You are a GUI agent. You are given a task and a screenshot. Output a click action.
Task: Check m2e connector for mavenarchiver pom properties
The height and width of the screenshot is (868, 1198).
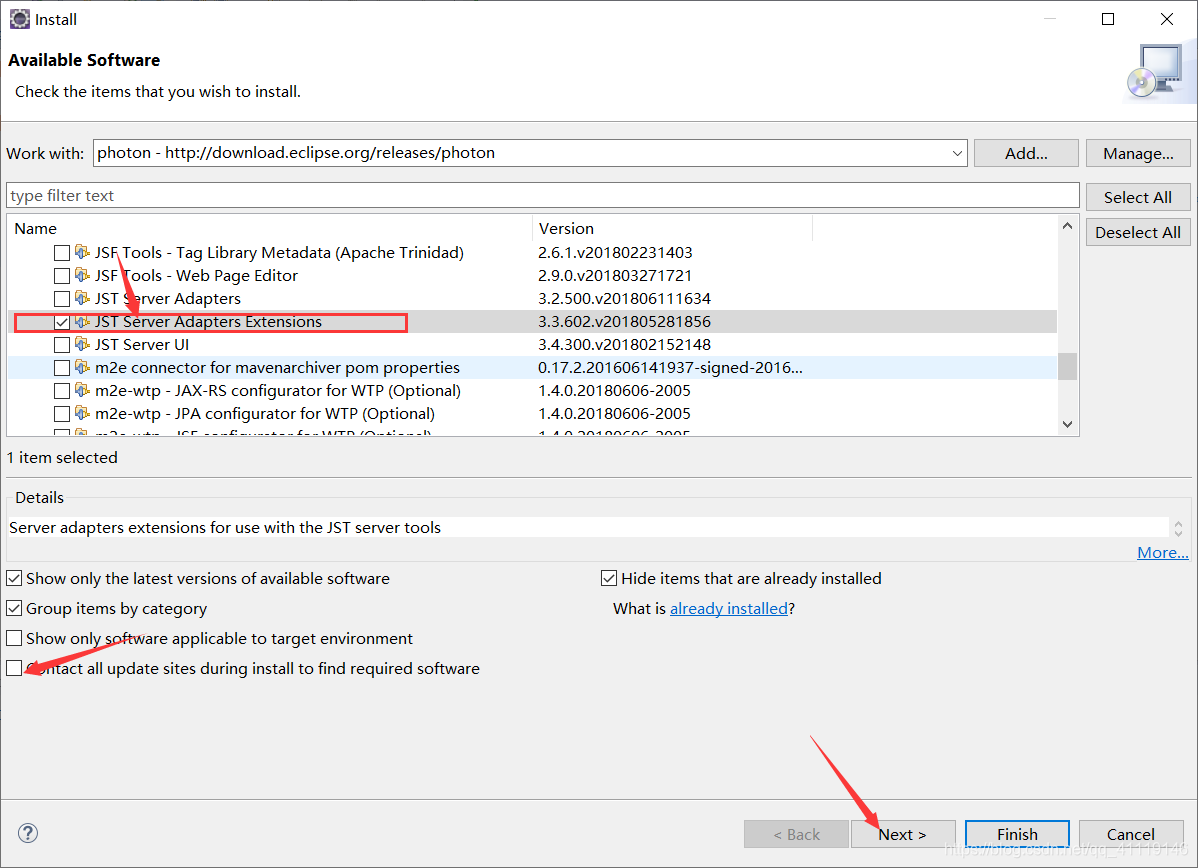click(x=62, y=368)
